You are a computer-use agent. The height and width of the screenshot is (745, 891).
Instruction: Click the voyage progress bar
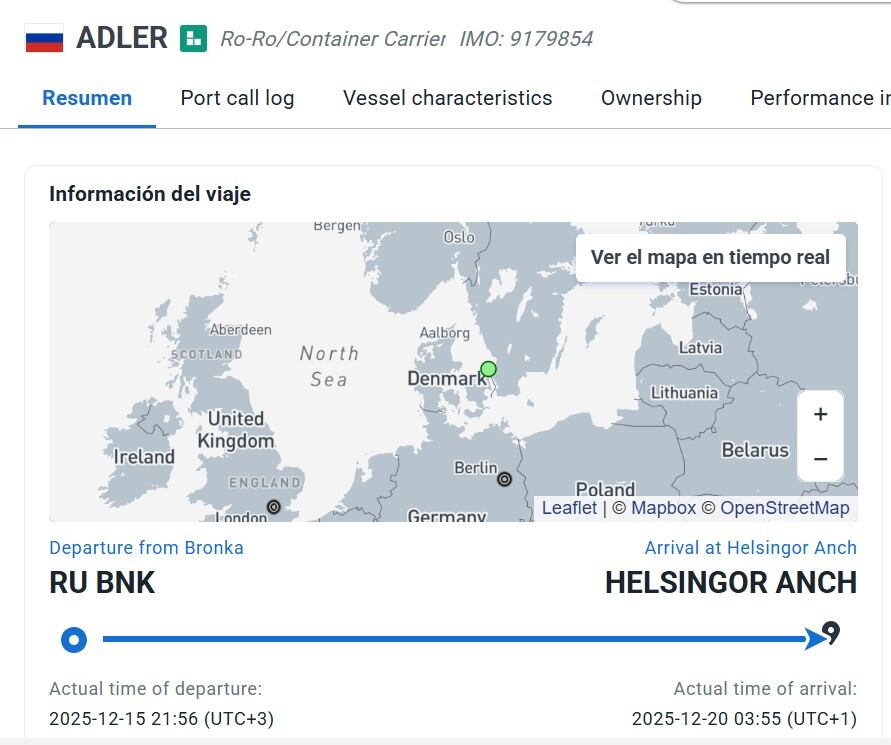click(450, 639)
